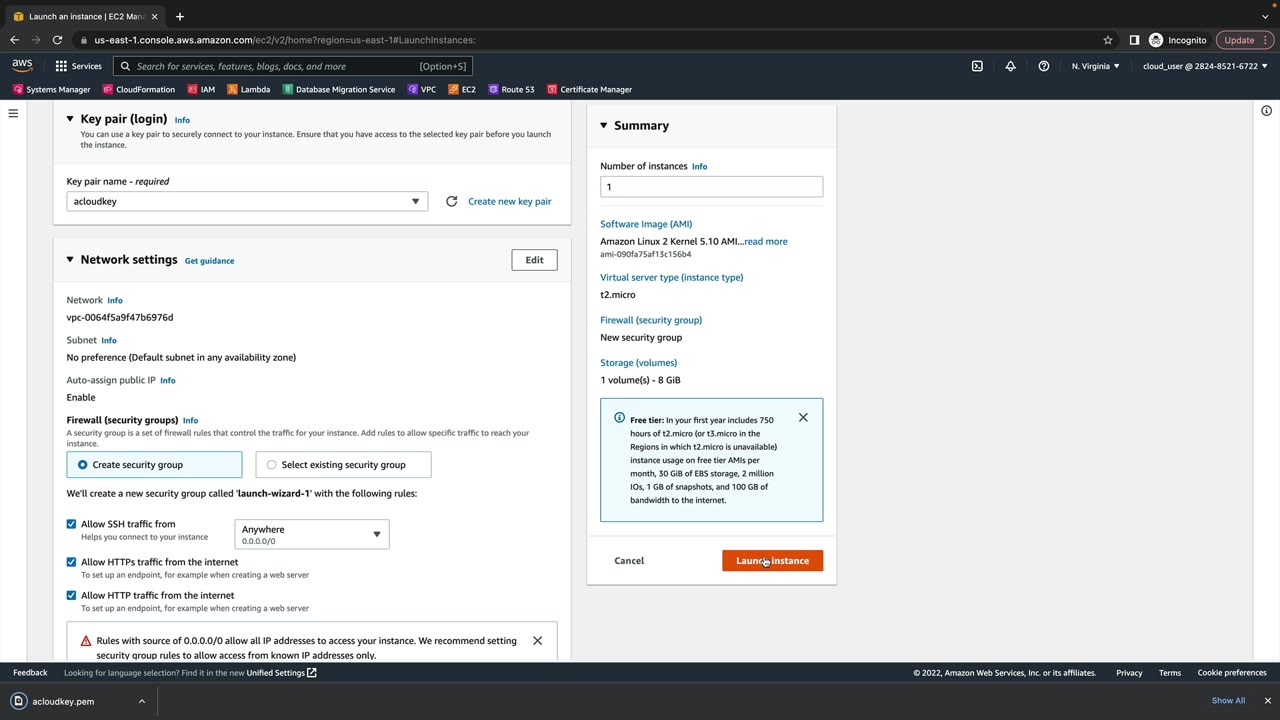Click the Software Image (AMI) link

point(646,224)
